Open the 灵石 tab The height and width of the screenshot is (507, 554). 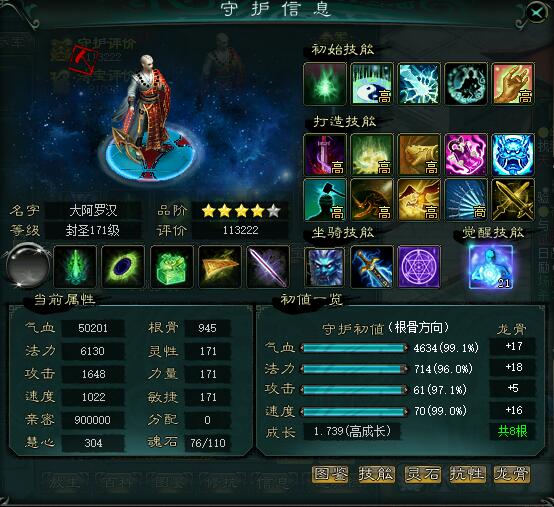tap(422, 474)
